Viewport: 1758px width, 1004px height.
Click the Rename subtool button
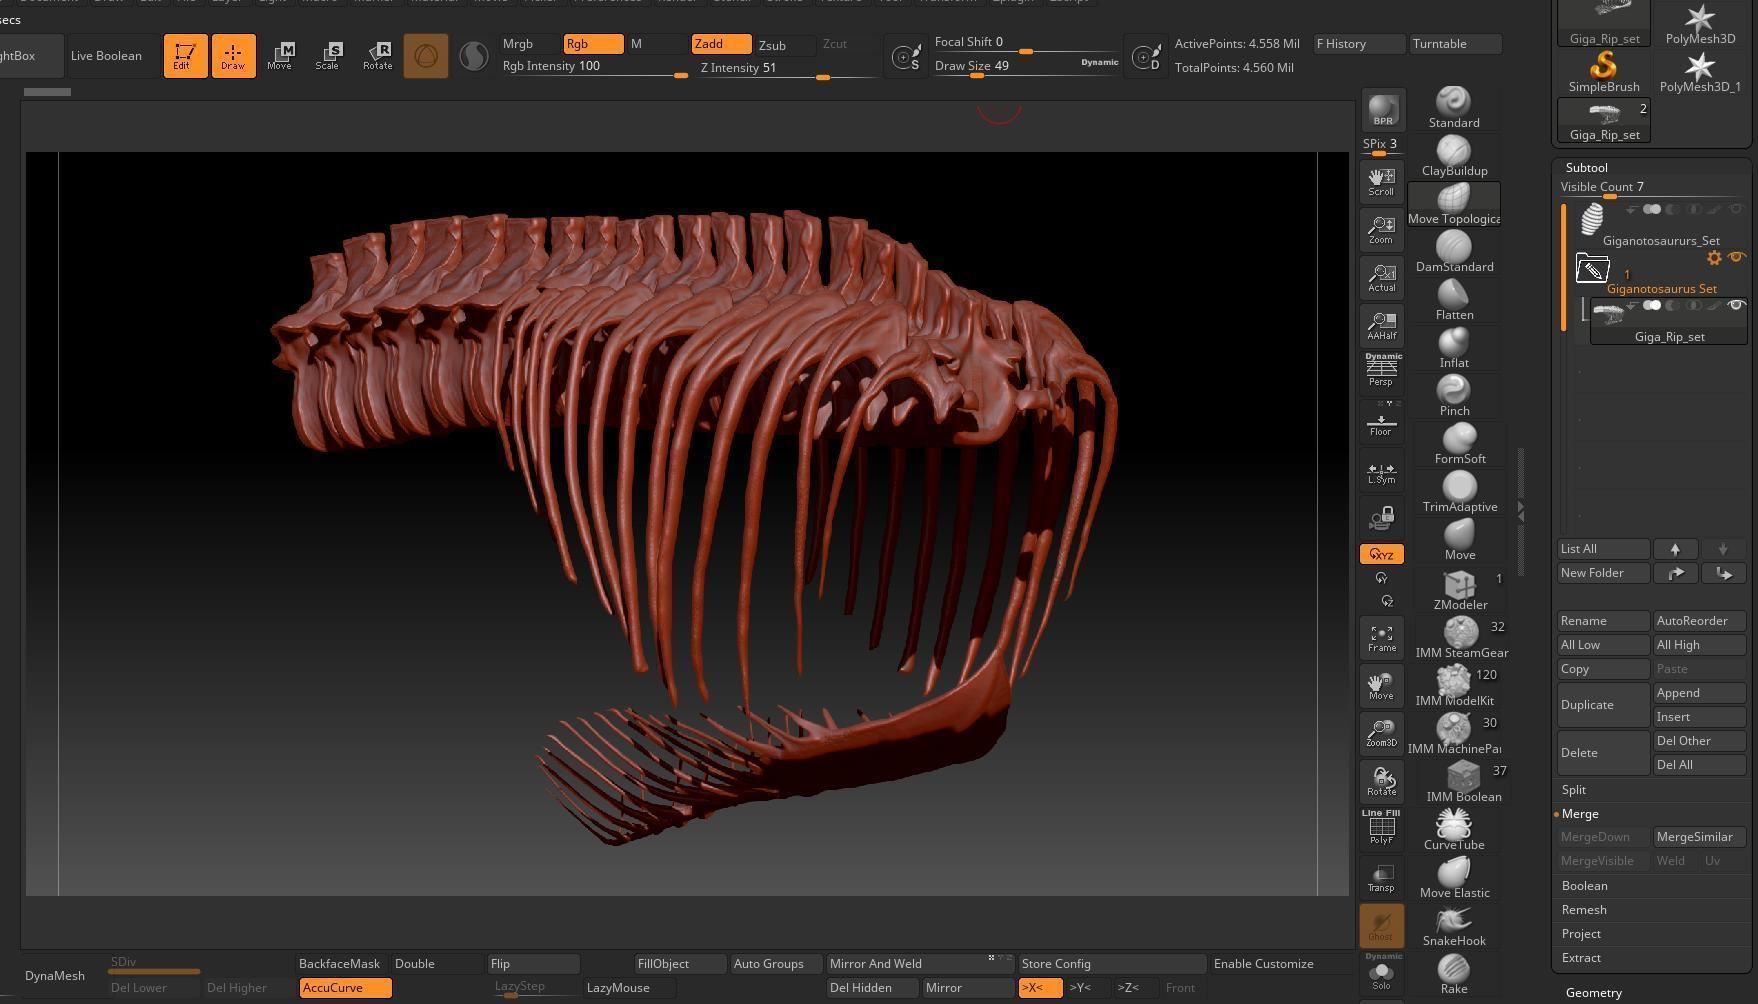coord(1603,621)
